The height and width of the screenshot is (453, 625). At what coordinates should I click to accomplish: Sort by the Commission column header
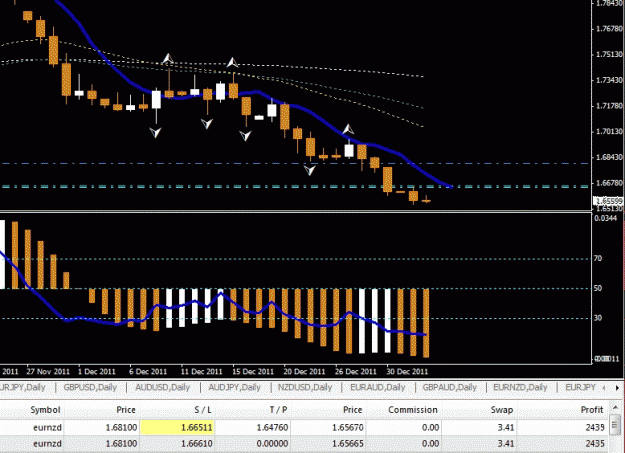413,410
